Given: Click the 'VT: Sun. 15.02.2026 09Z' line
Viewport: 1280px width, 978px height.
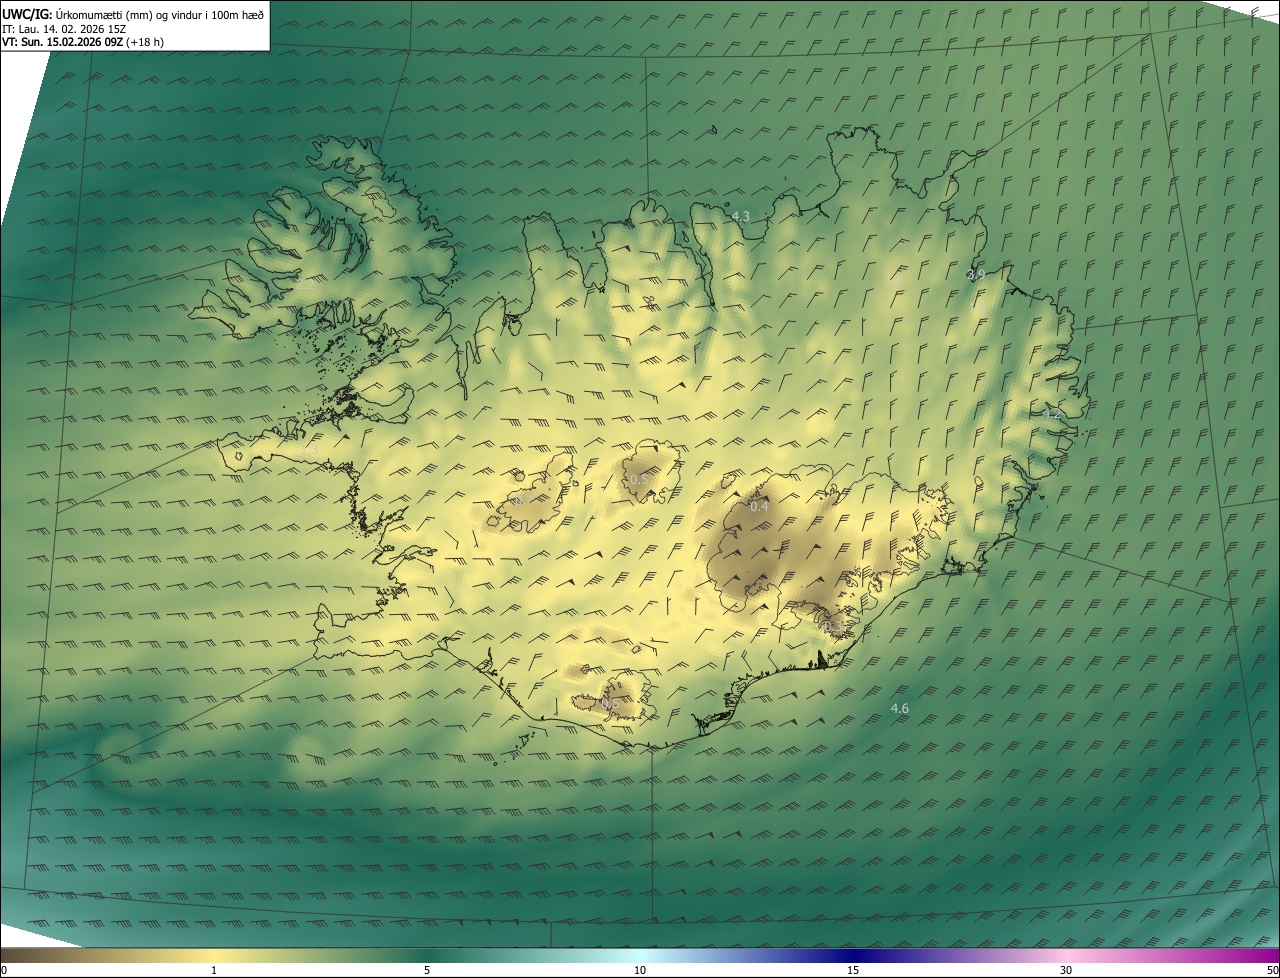Looking at the screenshot, I should (83, 42).
